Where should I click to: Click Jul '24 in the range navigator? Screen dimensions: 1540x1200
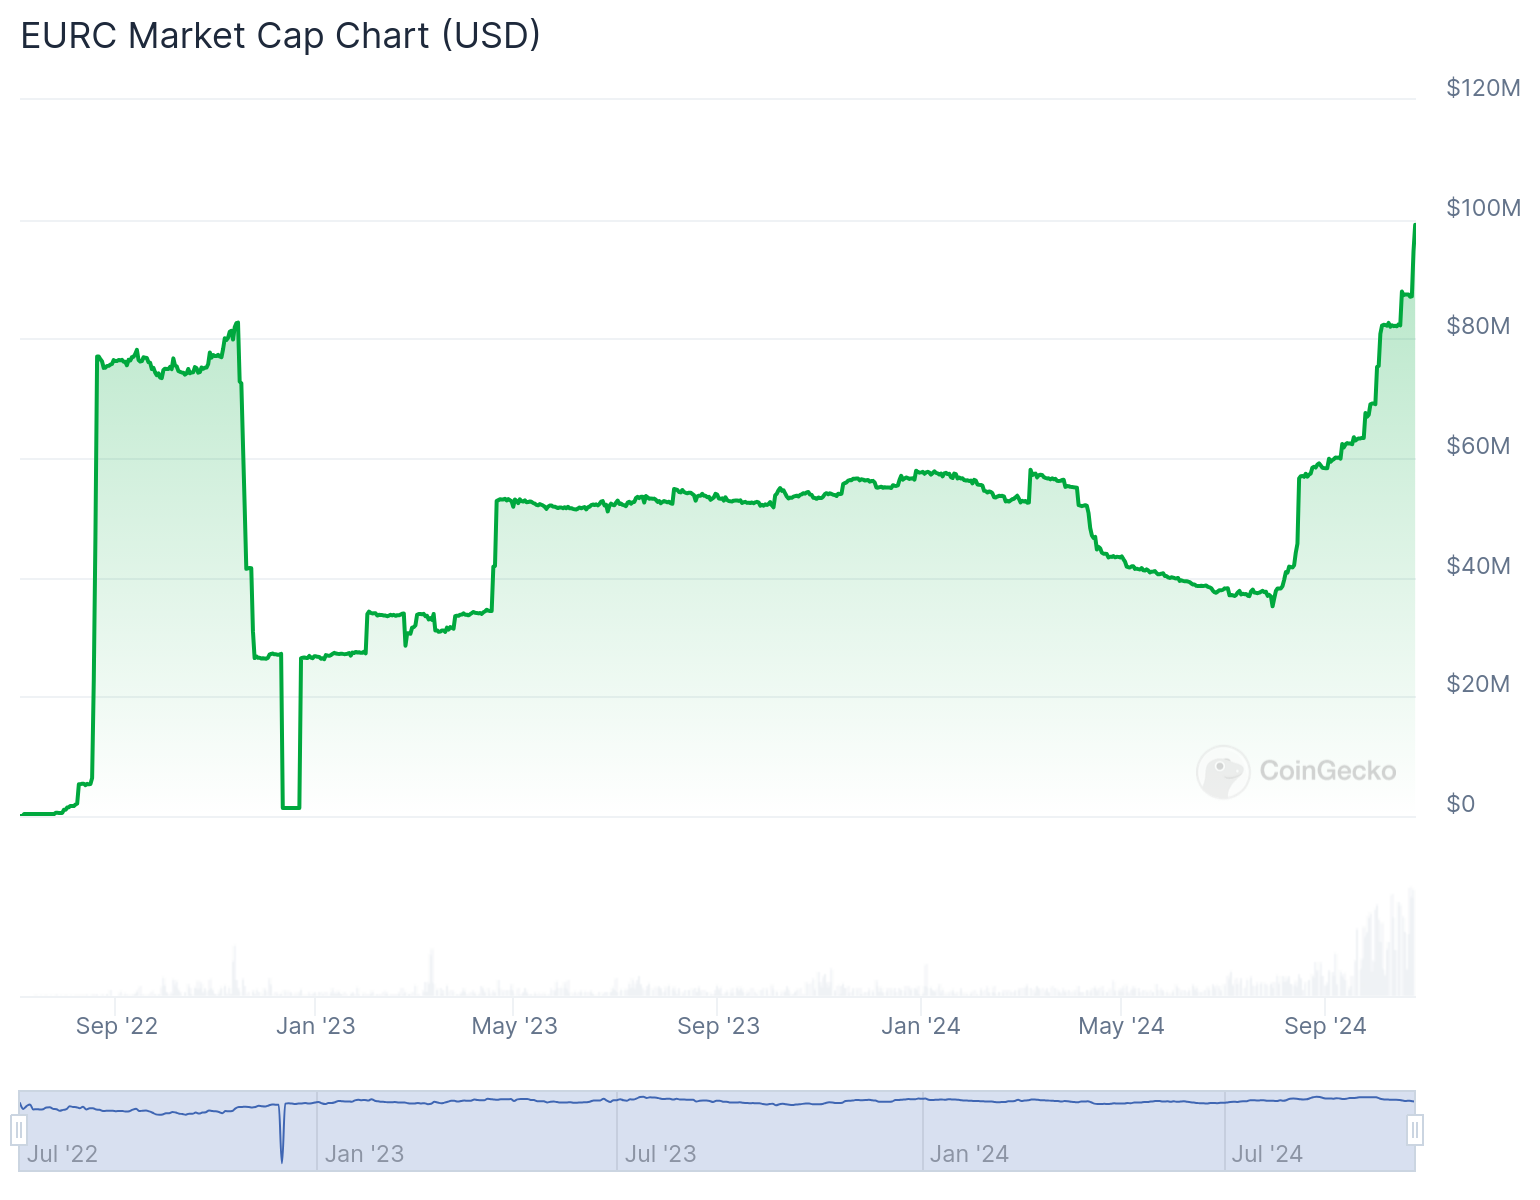point(1267,1154)
